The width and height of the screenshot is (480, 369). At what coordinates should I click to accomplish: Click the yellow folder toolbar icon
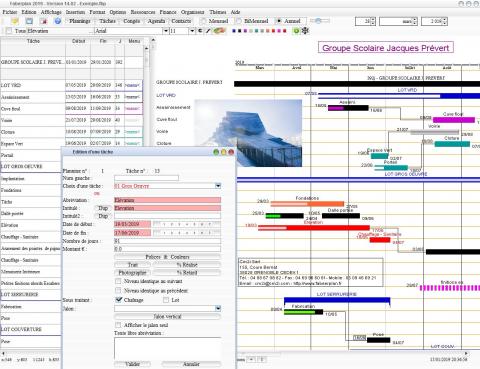[15, 21]
